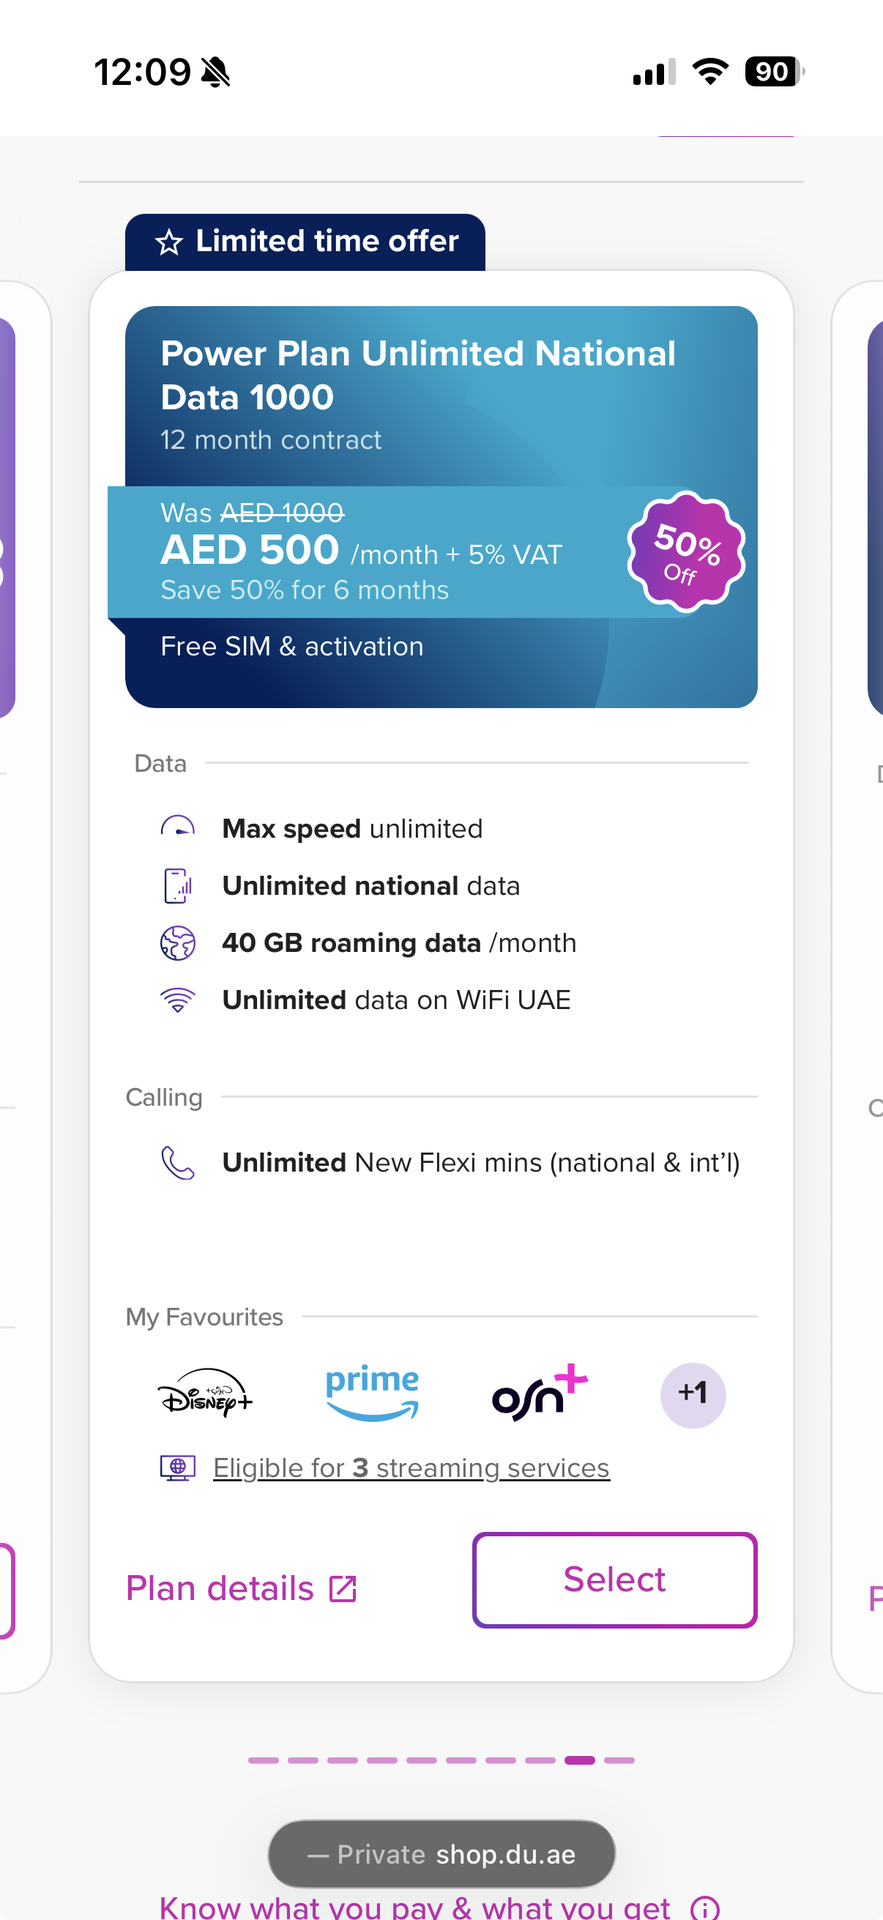883x1920 pixels.
Task: Tap the shop.du.ae Private address bar
Action: [x=441, y=1854]
